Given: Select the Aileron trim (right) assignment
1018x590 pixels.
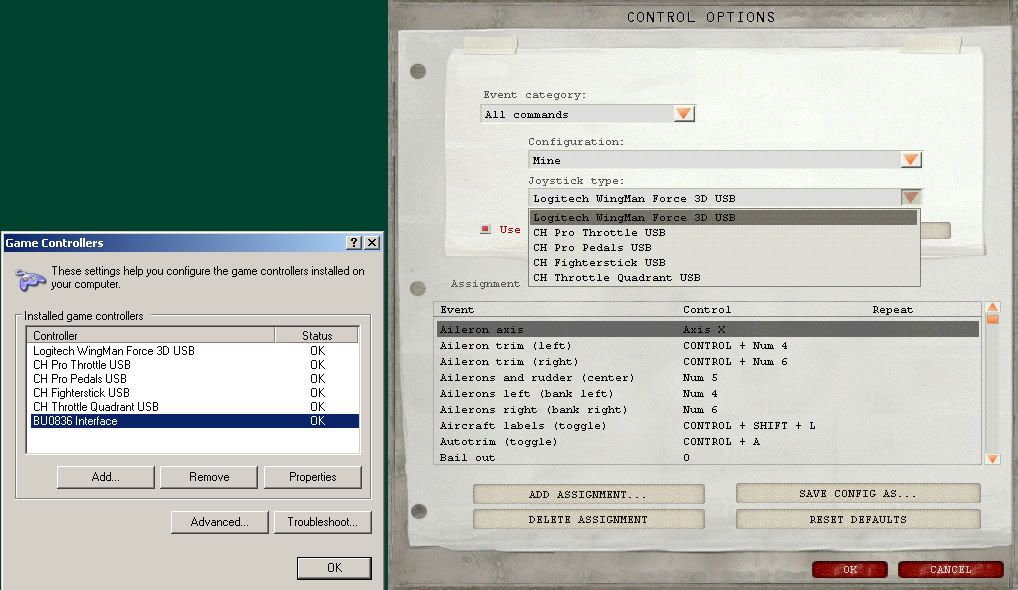Looking at the screenshot, I should [x=708, y=362].
